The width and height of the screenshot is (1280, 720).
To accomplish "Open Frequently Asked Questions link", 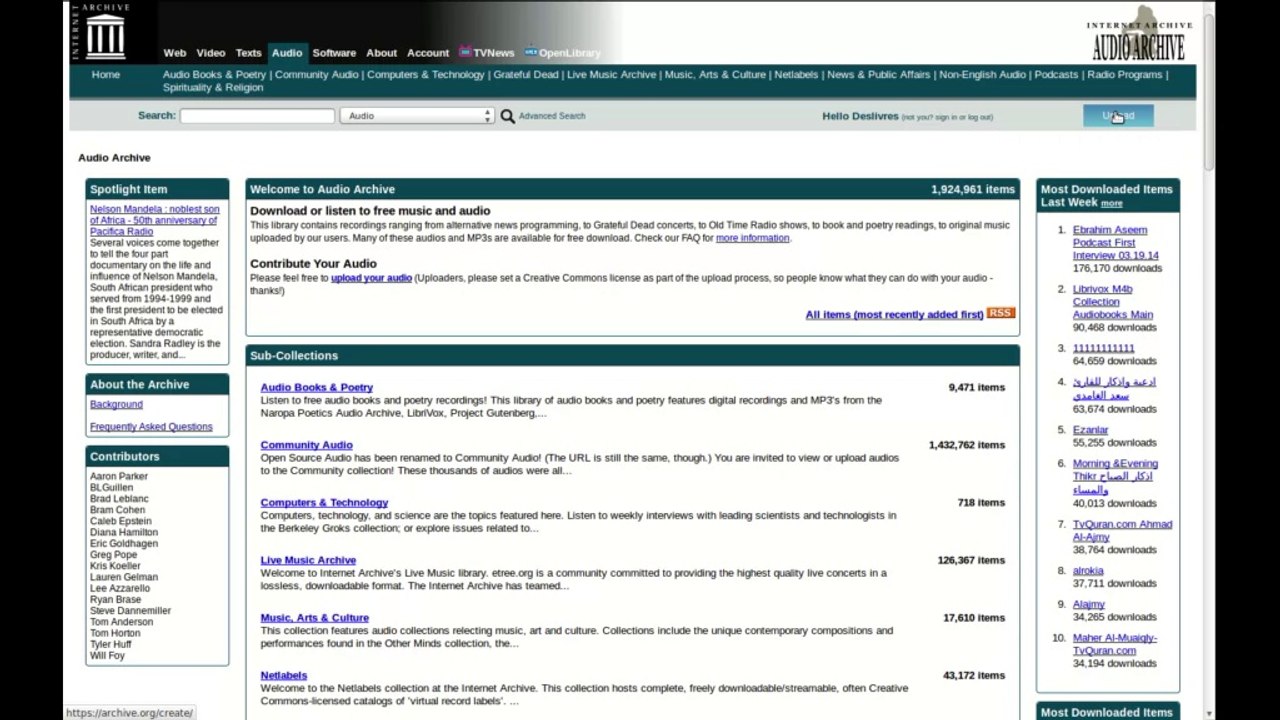I will [x=151, y=427].
